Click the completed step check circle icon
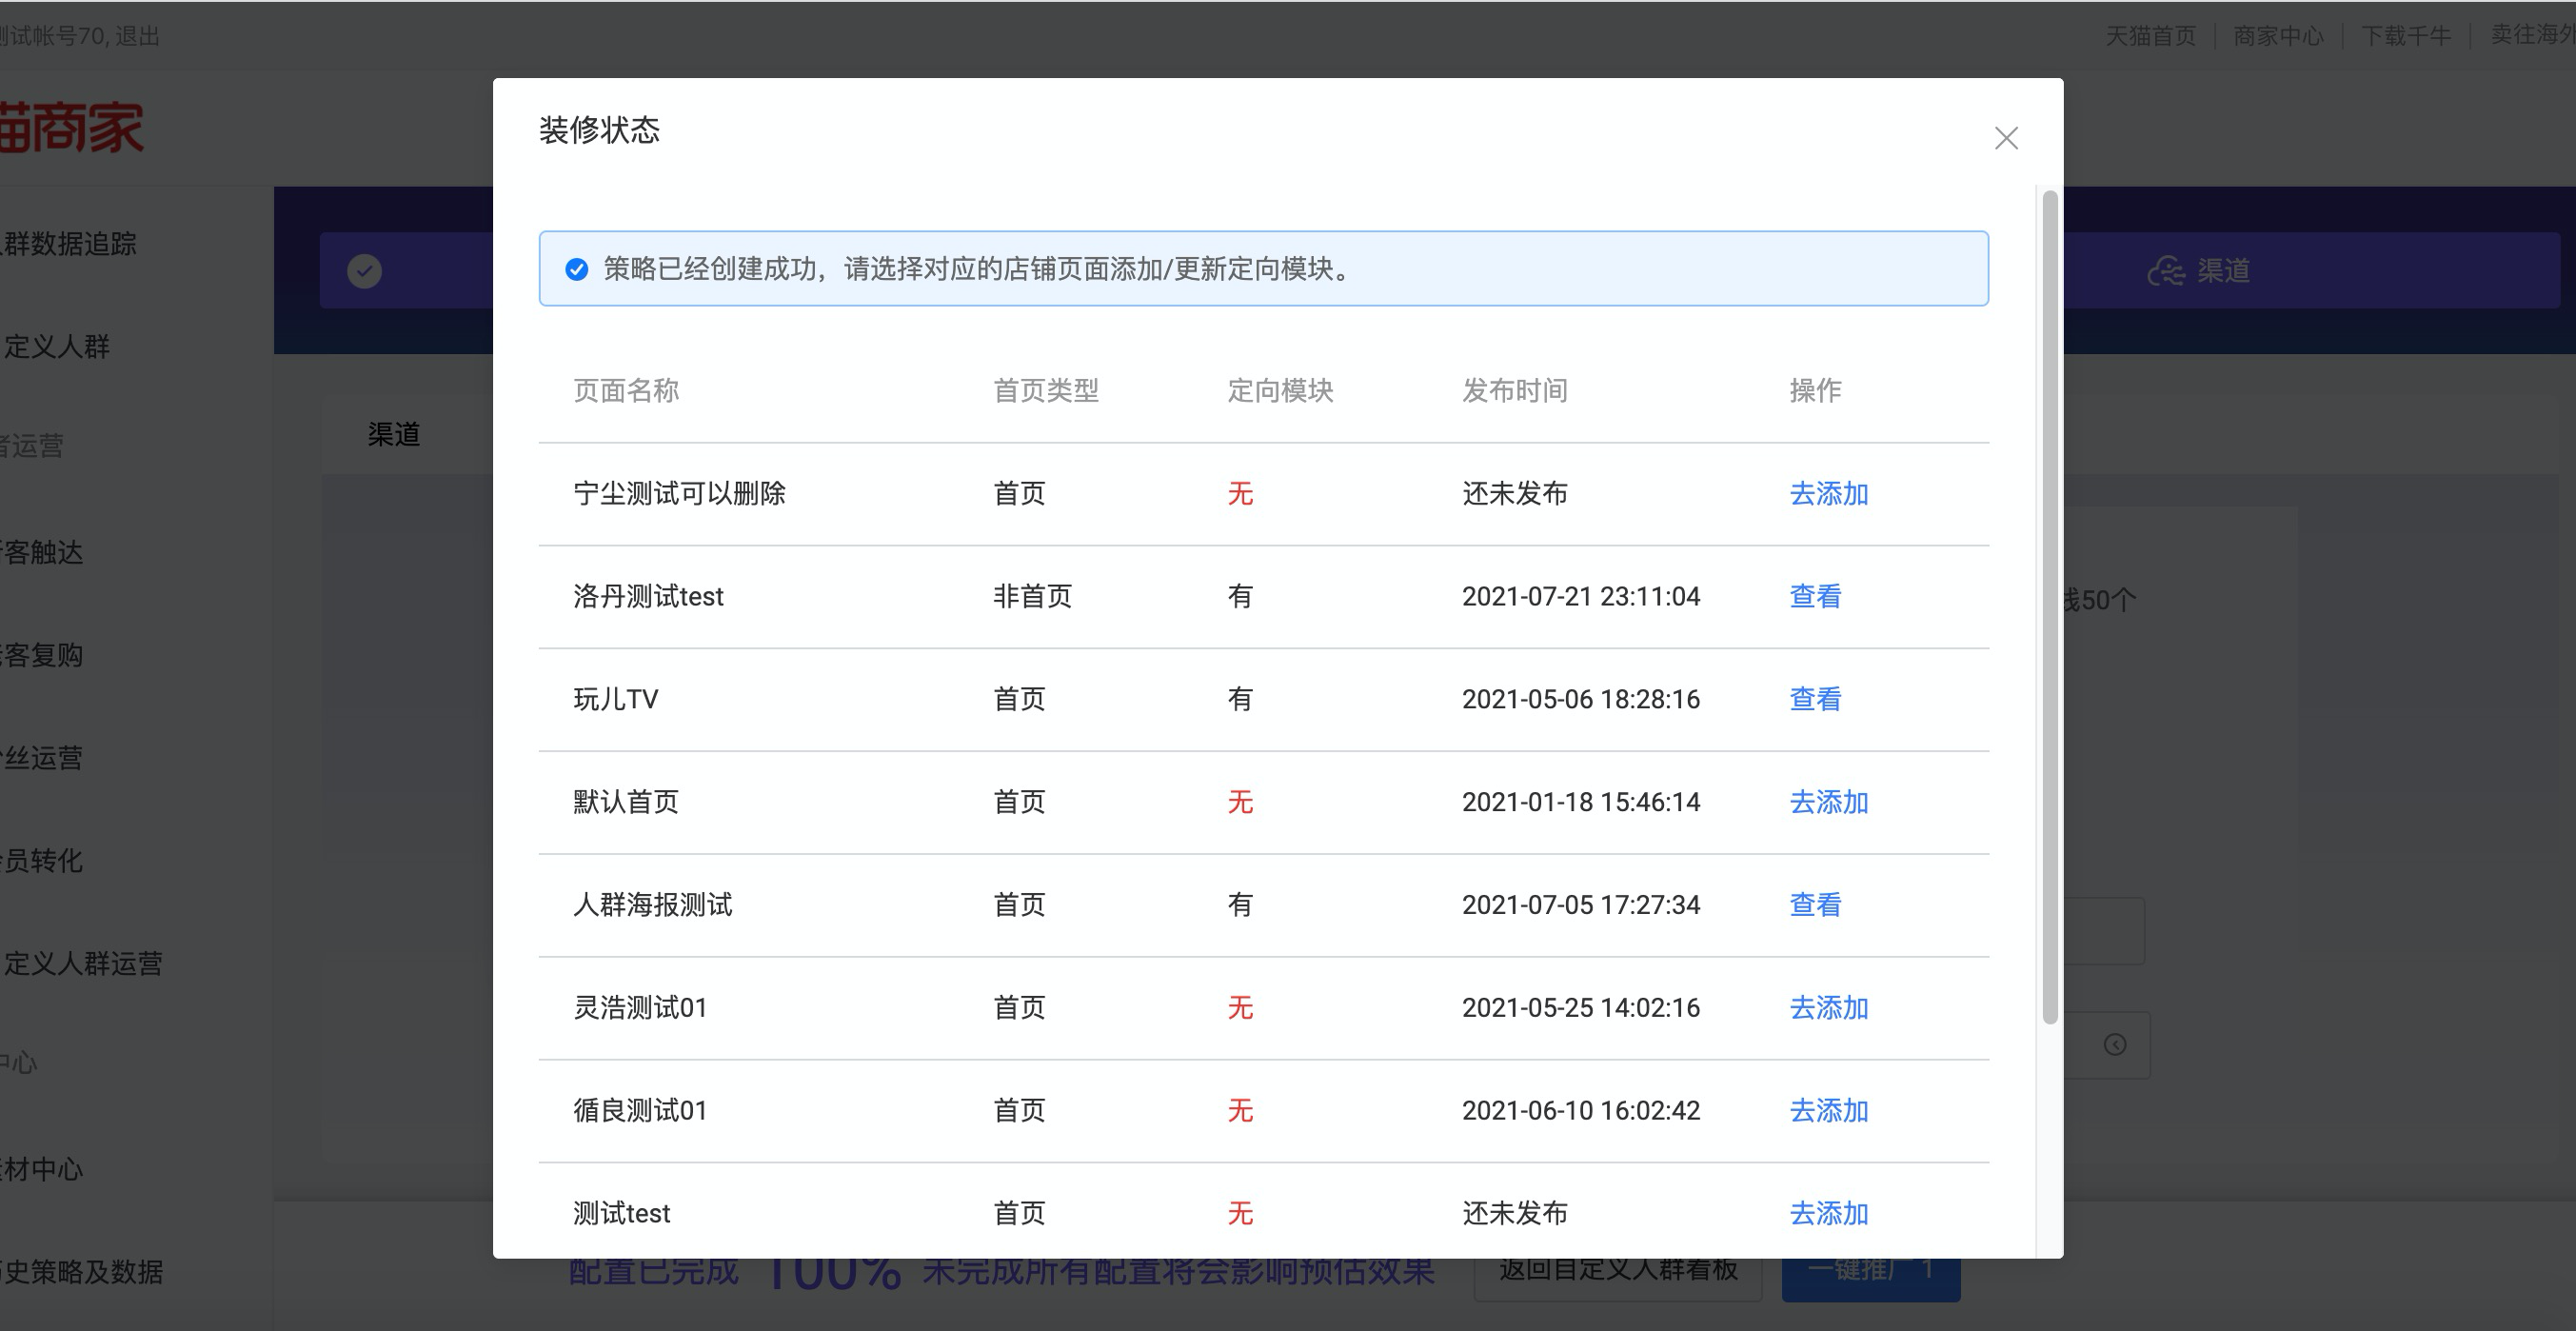 [364, 271]
